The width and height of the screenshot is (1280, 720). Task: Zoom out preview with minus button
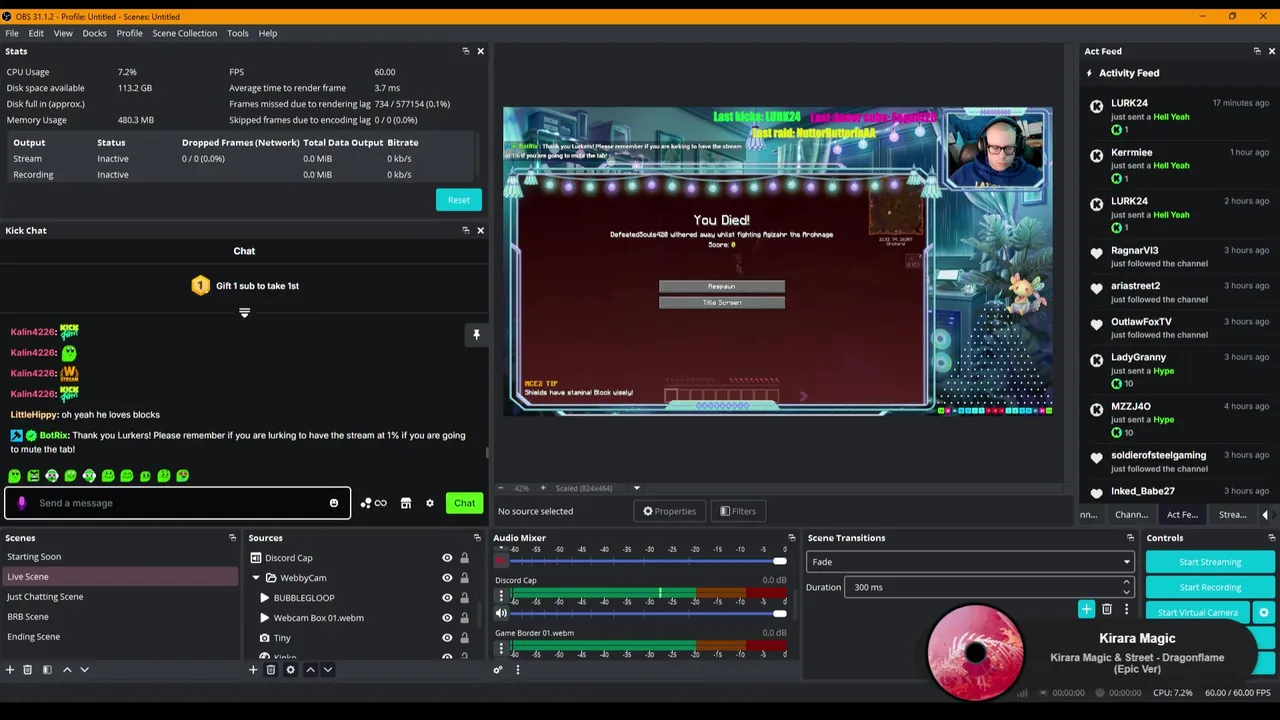(x=500, y=488)
